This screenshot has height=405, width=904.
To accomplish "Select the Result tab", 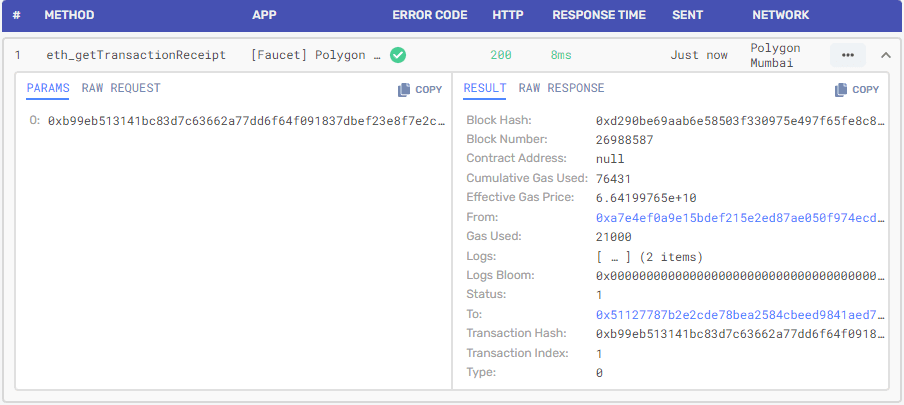I will point(484,88).
